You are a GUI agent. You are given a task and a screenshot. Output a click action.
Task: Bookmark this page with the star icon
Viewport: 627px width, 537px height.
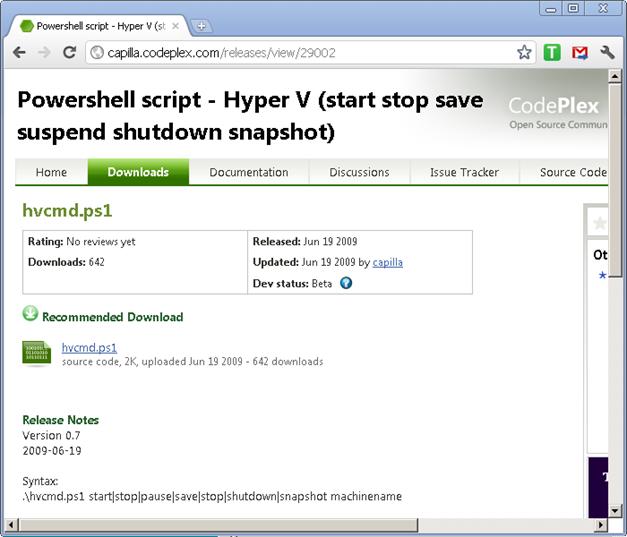524,52
